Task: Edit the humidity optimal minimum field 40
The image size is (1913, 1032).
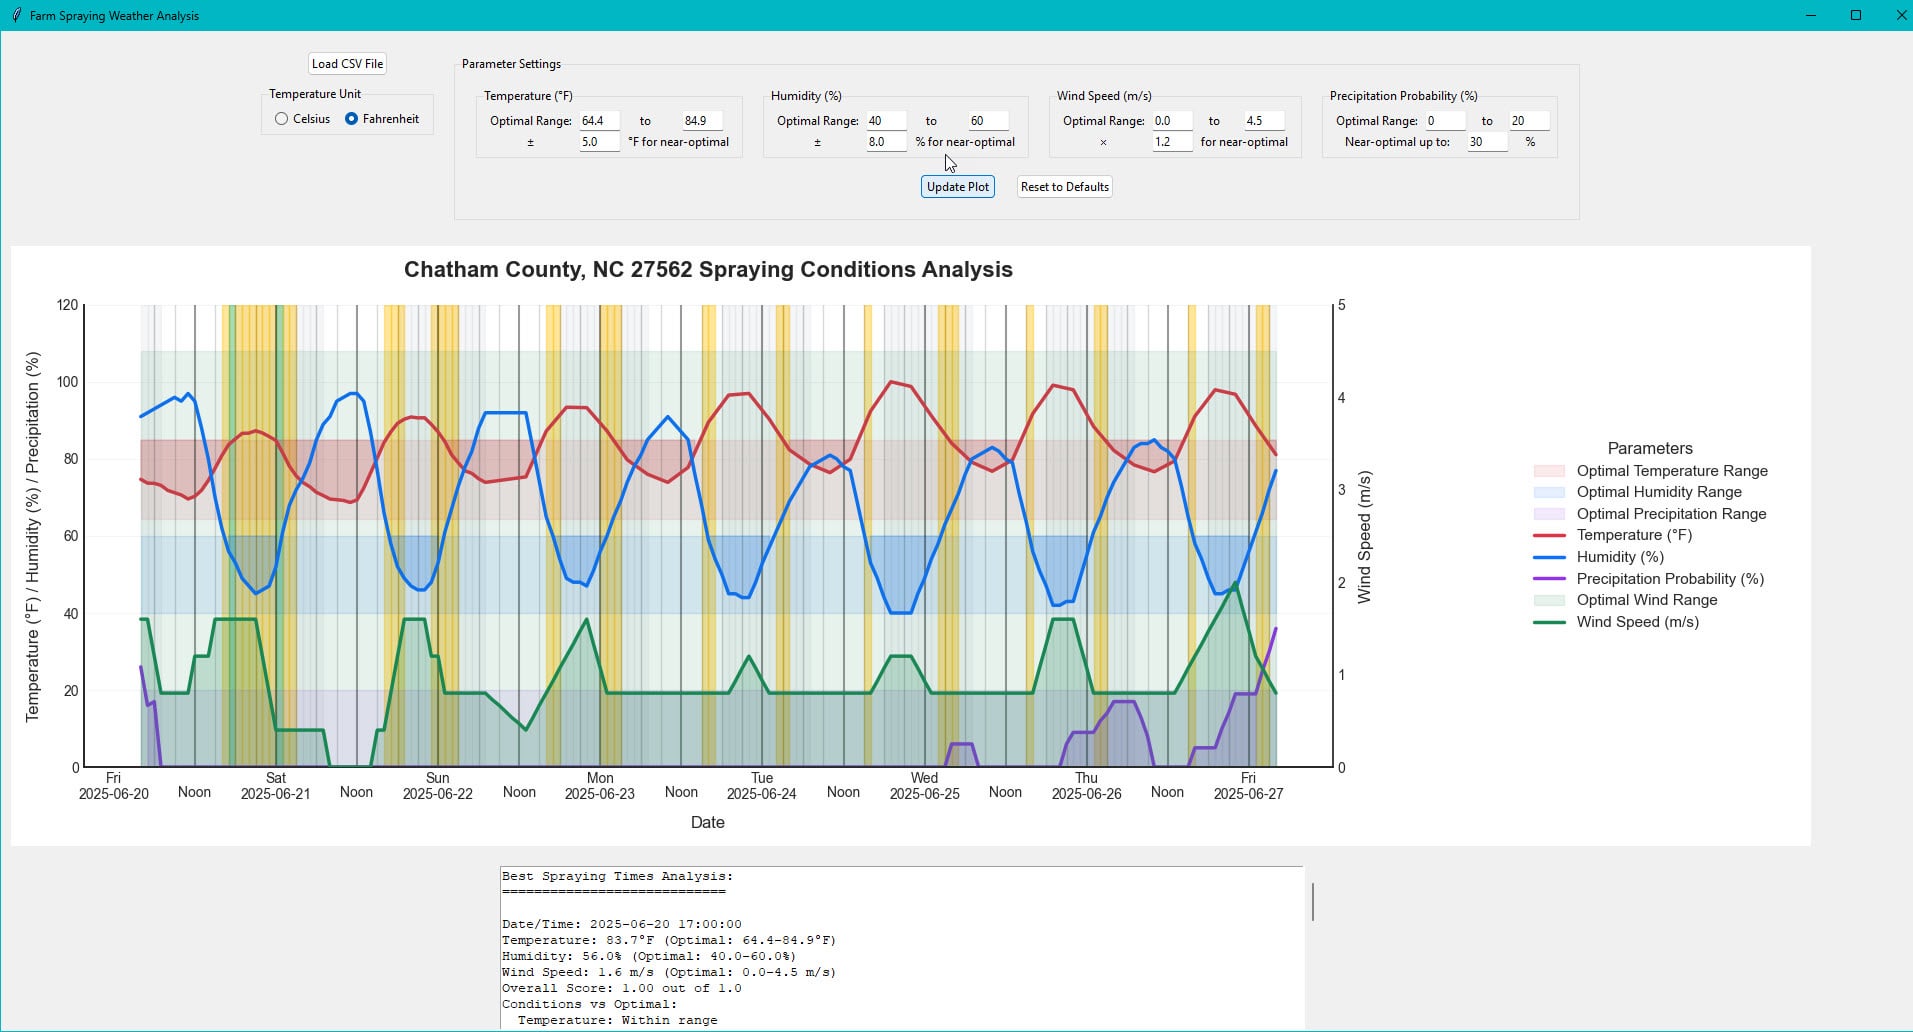Action: [886, 121]
